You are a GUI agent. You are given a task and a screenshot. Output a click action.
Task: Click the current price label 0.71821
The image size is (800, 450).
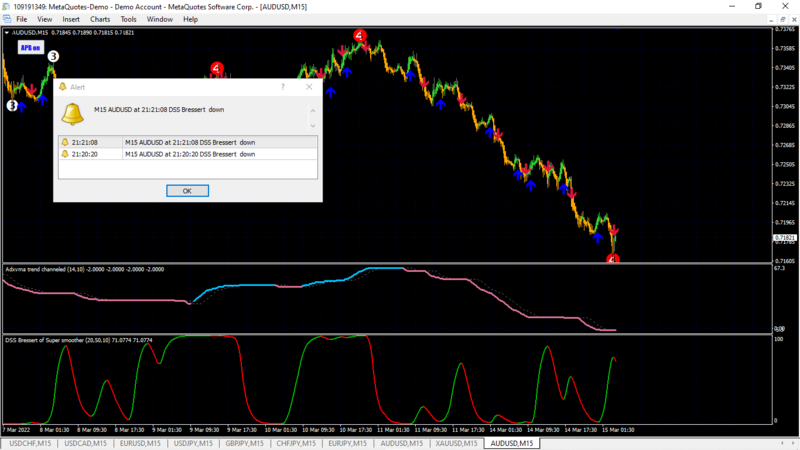785,238
